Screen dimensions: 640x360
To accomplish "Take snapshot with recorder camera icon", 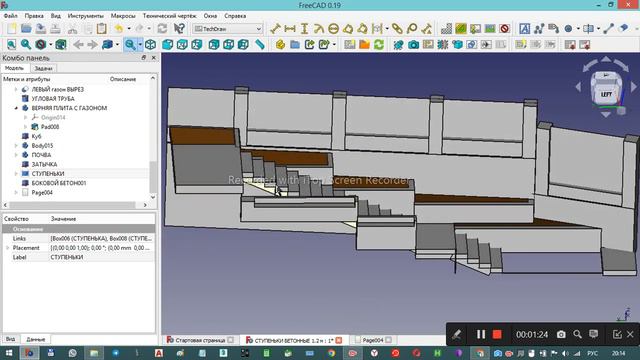I will point(561,334).
